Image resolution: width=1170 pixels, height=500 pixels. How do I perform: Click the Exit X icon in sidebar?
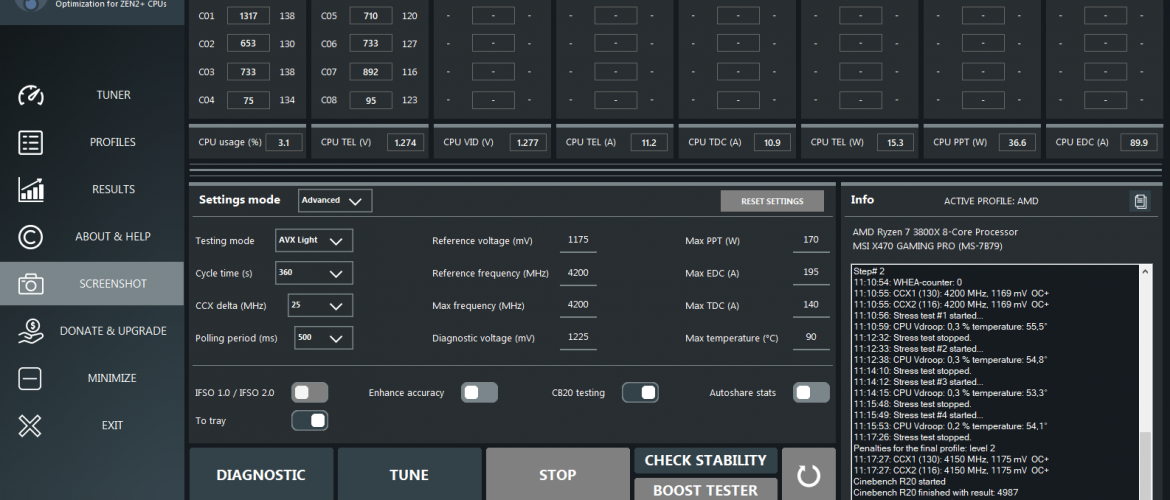[31, 425]
